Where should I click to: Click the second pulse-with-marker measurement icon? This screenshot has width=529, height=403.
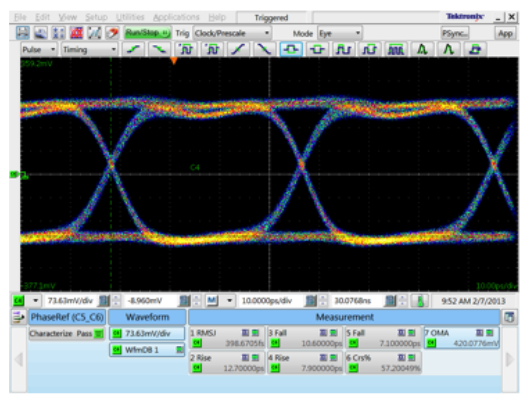(212, 50)
